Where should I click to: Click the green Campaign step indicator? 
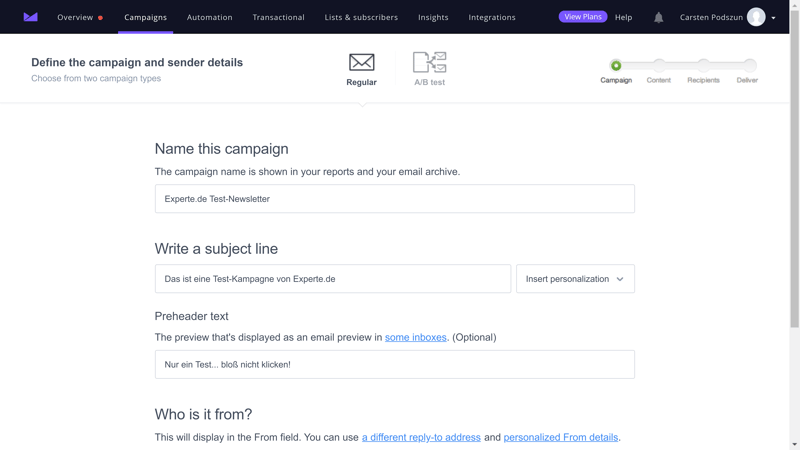click(616, 65)
